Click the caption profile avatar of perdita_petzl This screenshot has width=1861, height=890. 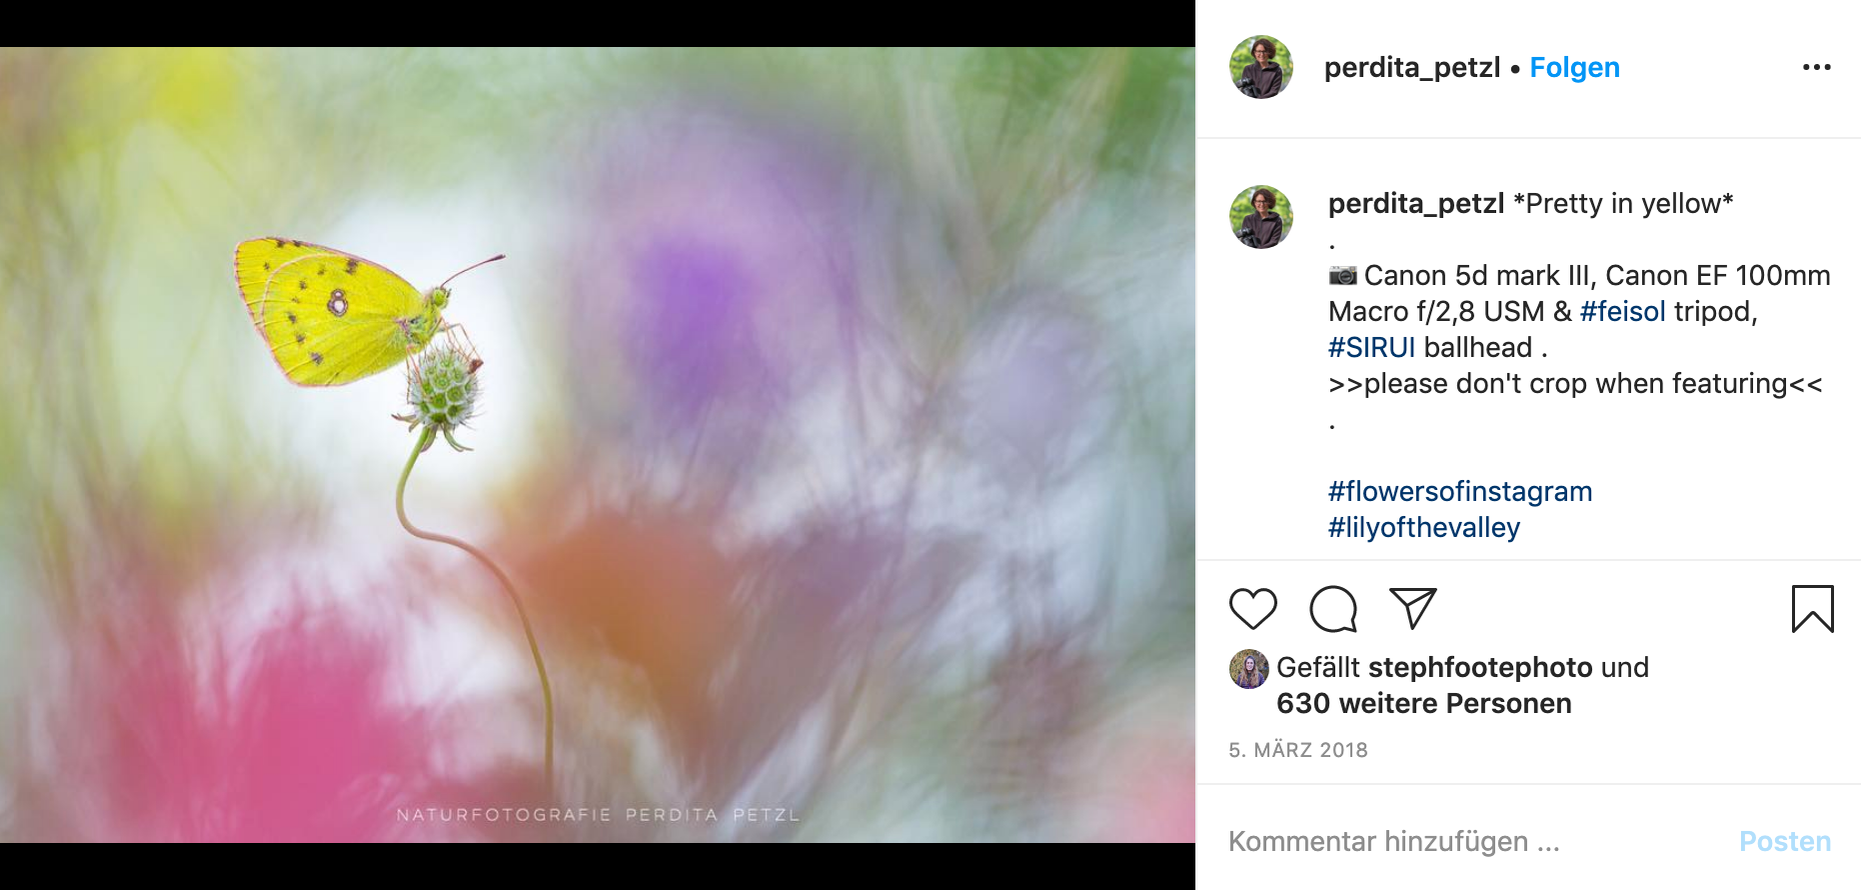click(1261, 217)
